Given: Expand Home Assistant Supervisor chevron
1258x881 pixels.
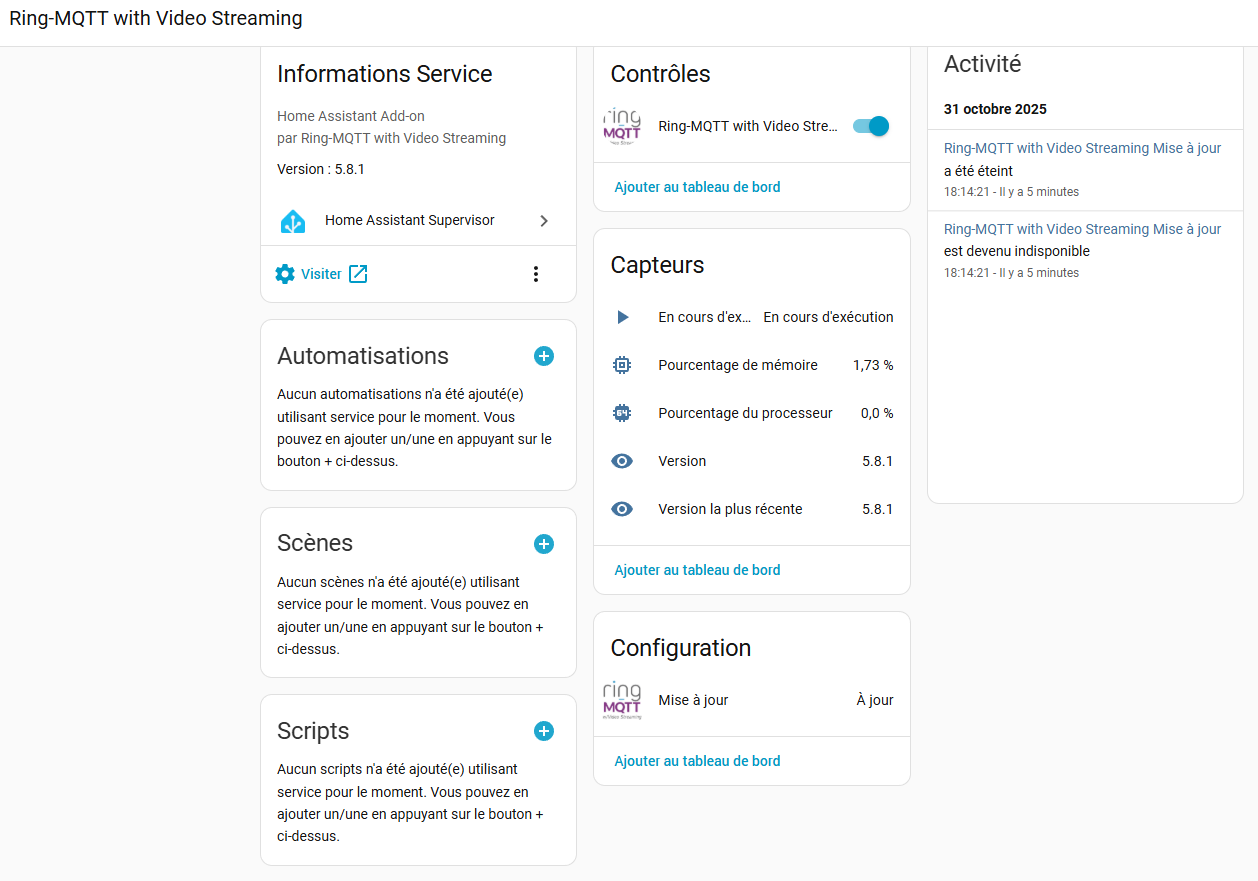Looking at the screenshot, I should [x=544, y=221].
